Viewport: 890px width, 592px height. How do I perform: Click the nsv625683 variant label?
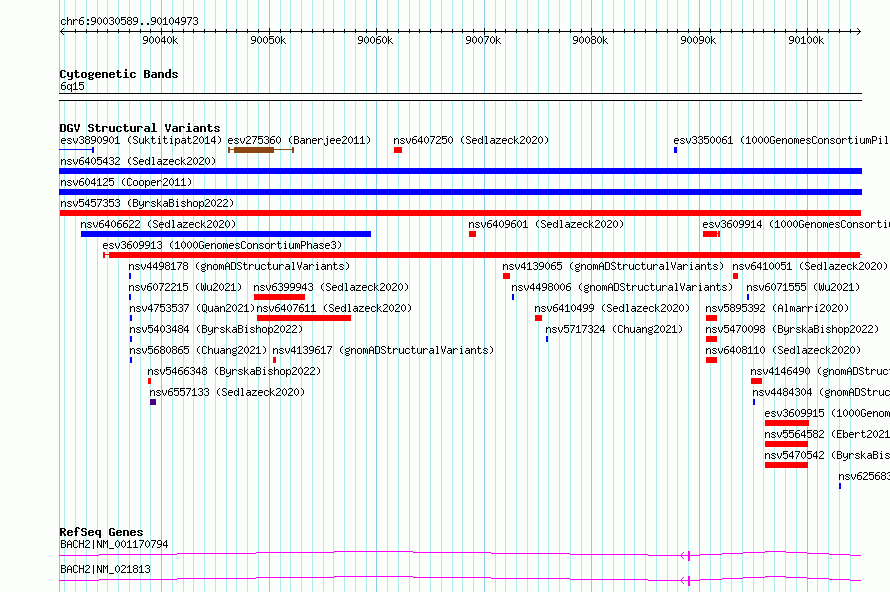click(864, 476)
